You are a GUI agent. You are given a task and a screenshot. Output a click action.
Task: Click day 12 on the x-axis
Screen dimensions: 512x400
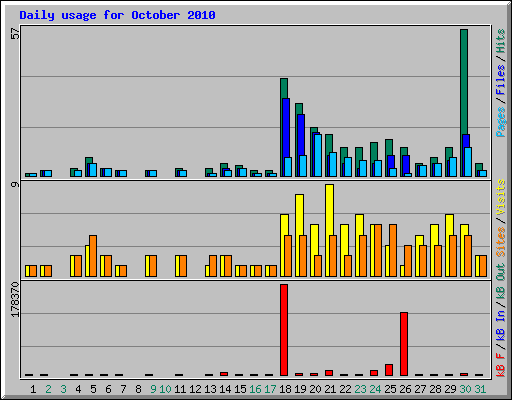[195, 389]
